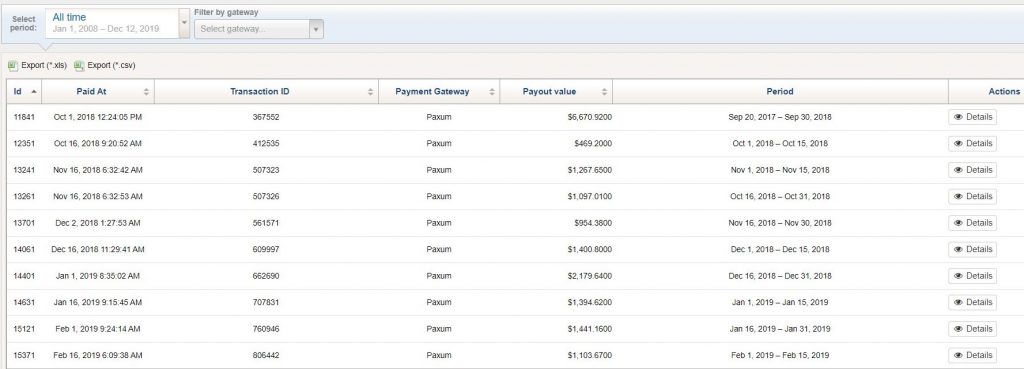Click period Oct 16, 2018 – Oct 31, 2018

[780, 197]
